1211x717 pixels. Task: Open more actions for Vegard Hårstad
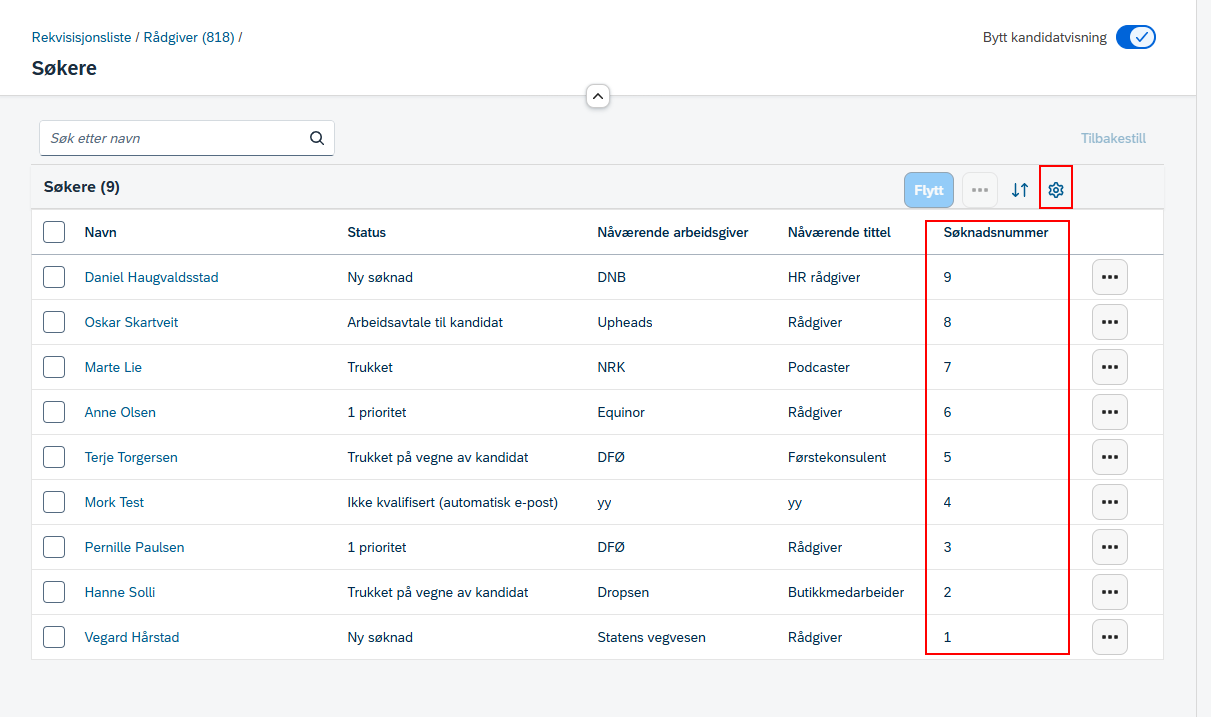tap(1110, 637)
